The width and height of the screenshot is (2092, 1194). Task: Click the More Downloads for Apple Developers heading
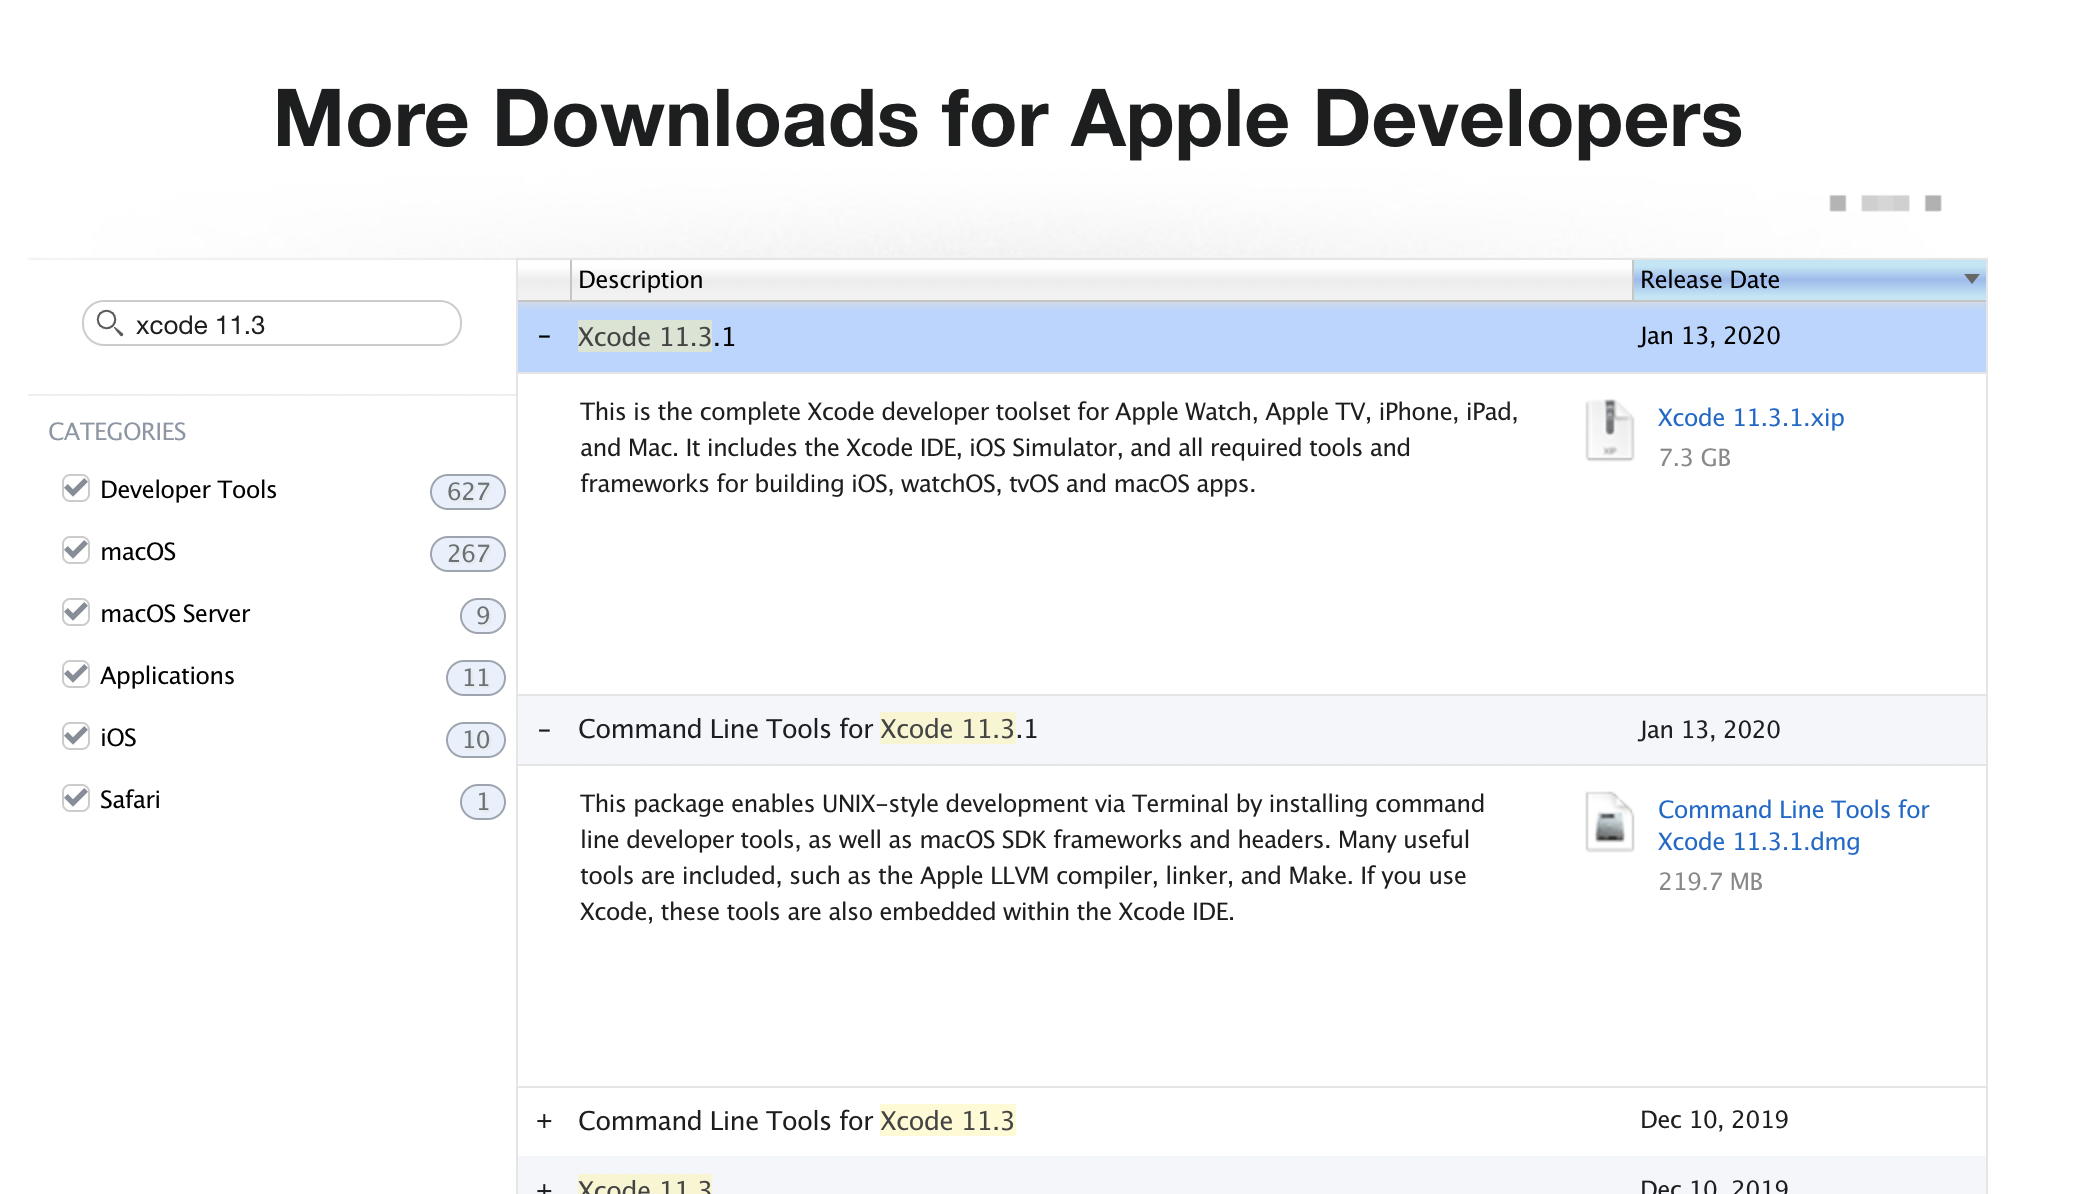(x=1008, y=120)
